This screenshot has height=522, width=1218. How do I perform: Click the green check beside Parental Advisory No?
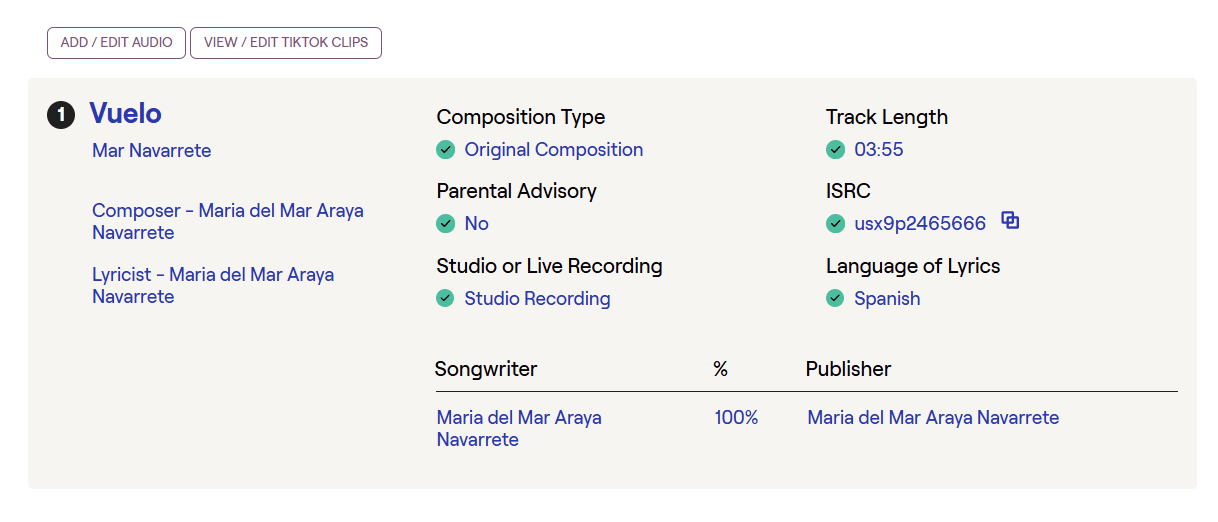pyautogui.click(x=446, y=224)
